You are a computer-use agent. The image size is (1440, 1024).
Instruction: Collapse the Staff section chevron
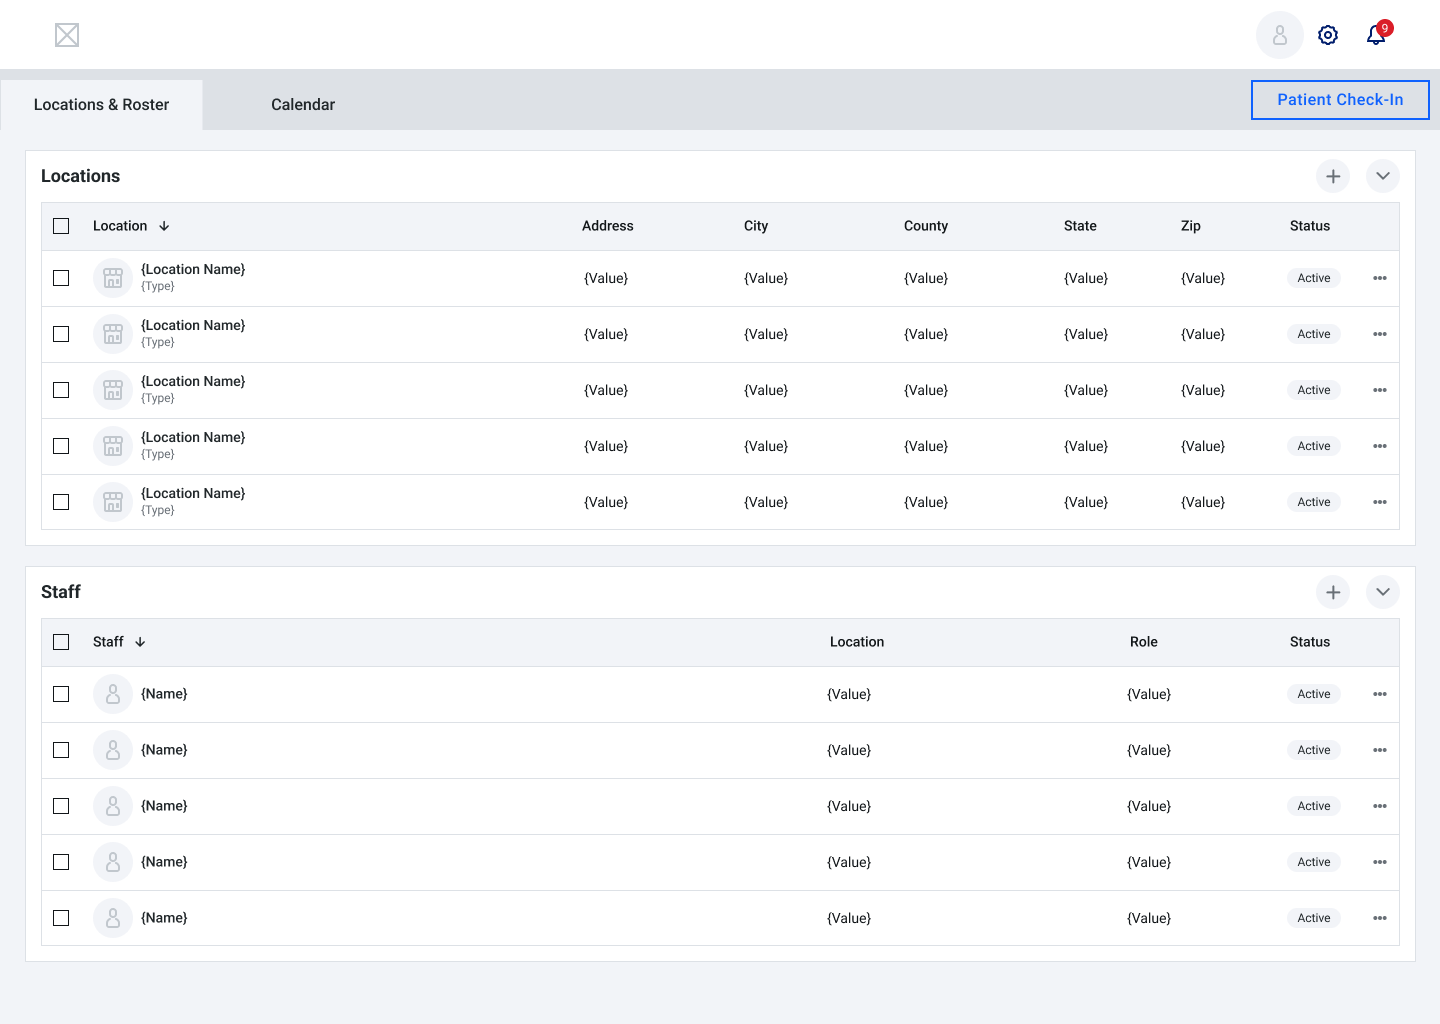click(1383, 592)
